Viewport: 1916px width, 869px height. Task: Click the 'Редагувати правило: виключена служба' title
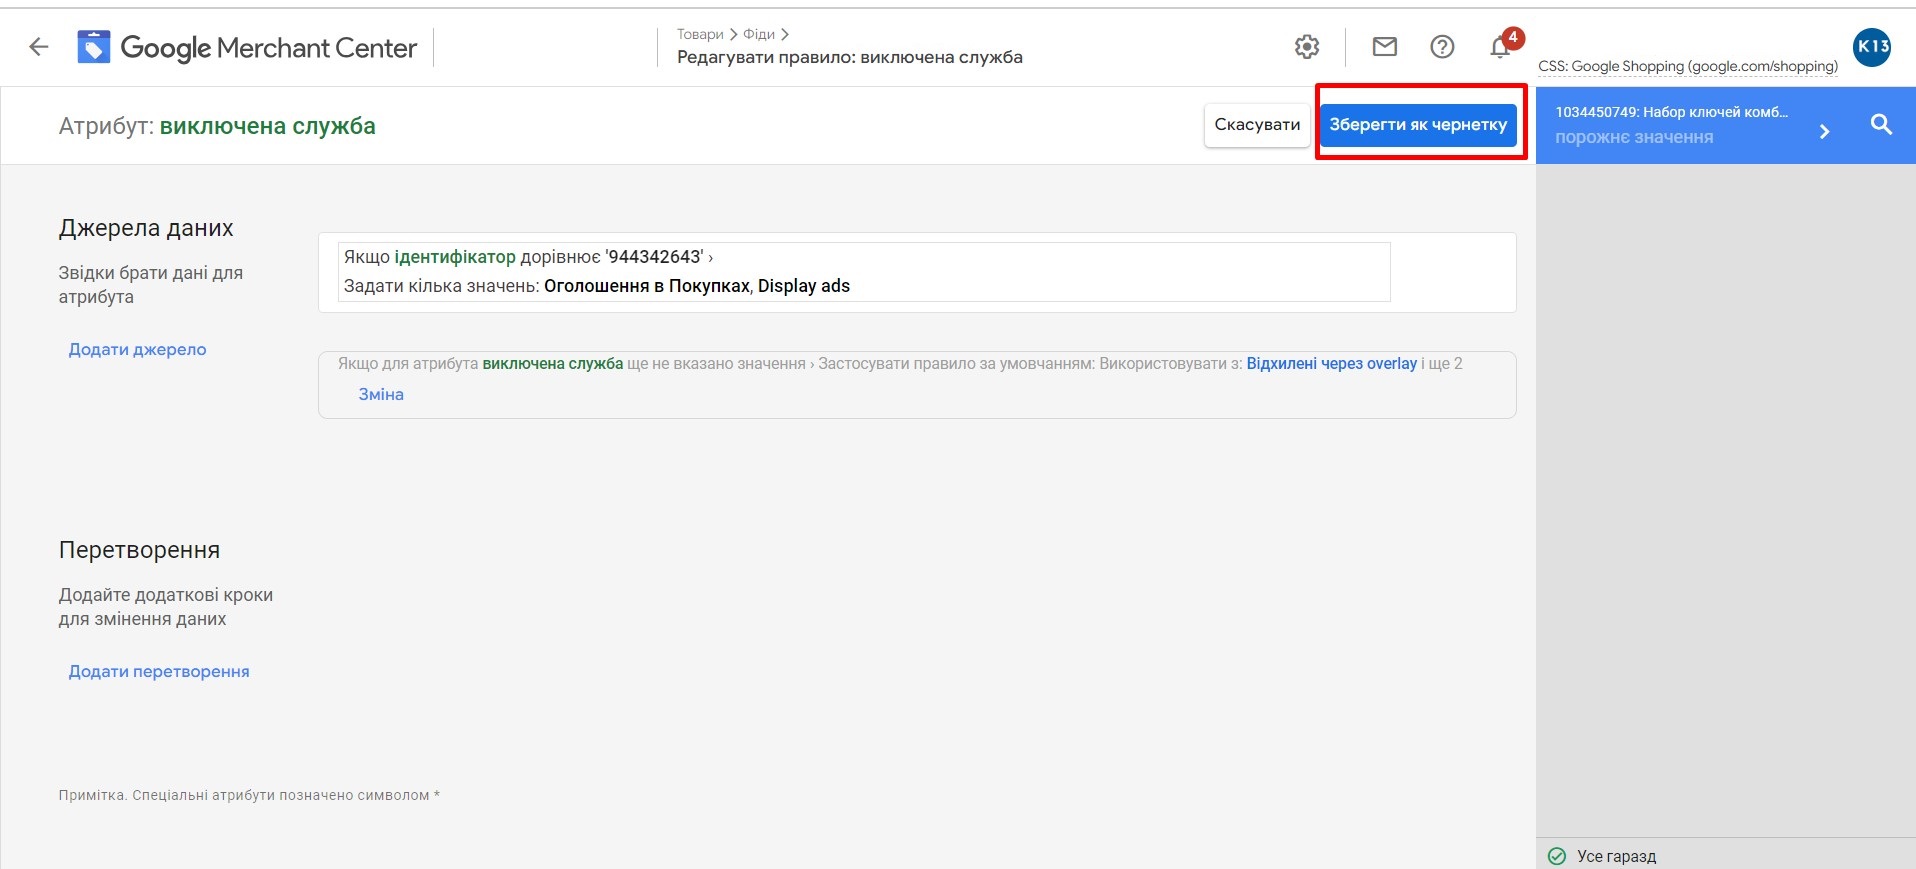[x=850, y=57]
